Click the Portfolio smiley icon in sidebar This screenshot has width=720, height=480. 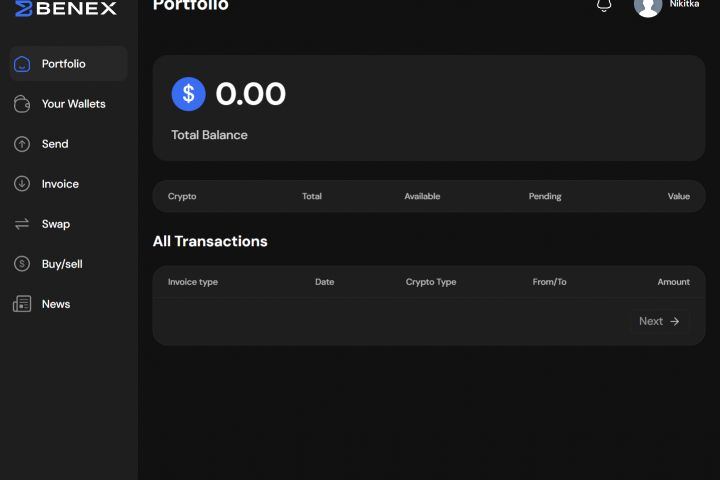click(22, 64)
